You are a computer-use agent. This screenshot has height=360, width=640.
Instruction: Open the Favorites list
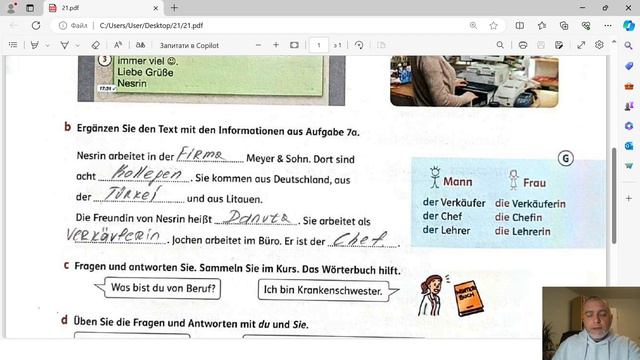point(542,25)
